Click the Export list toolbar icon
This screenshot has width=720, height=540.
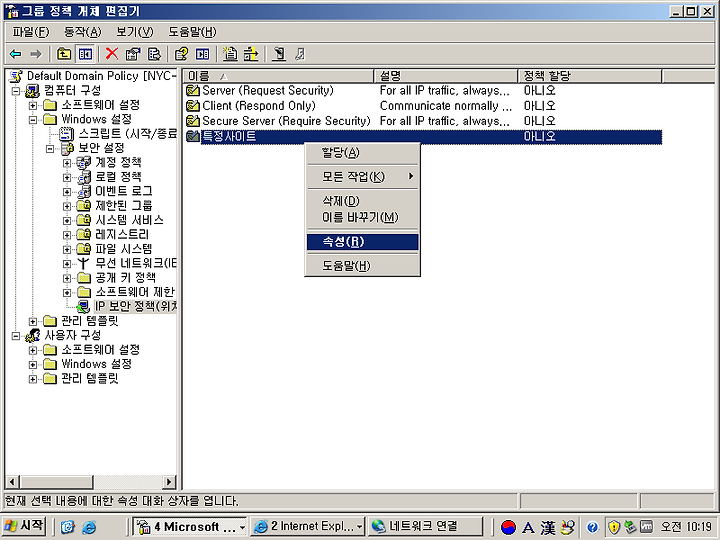(x=154, y=54)
